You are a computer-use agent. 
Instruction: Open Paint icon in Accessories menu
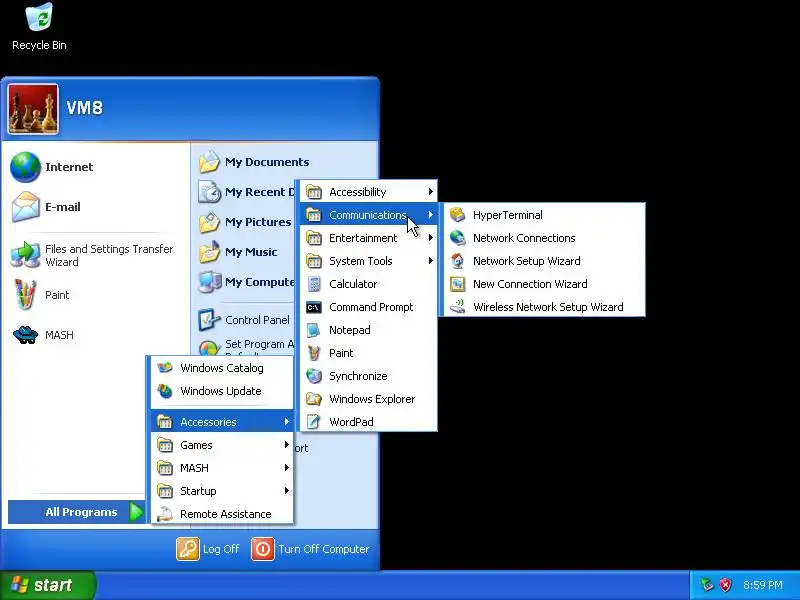(314, 353)
